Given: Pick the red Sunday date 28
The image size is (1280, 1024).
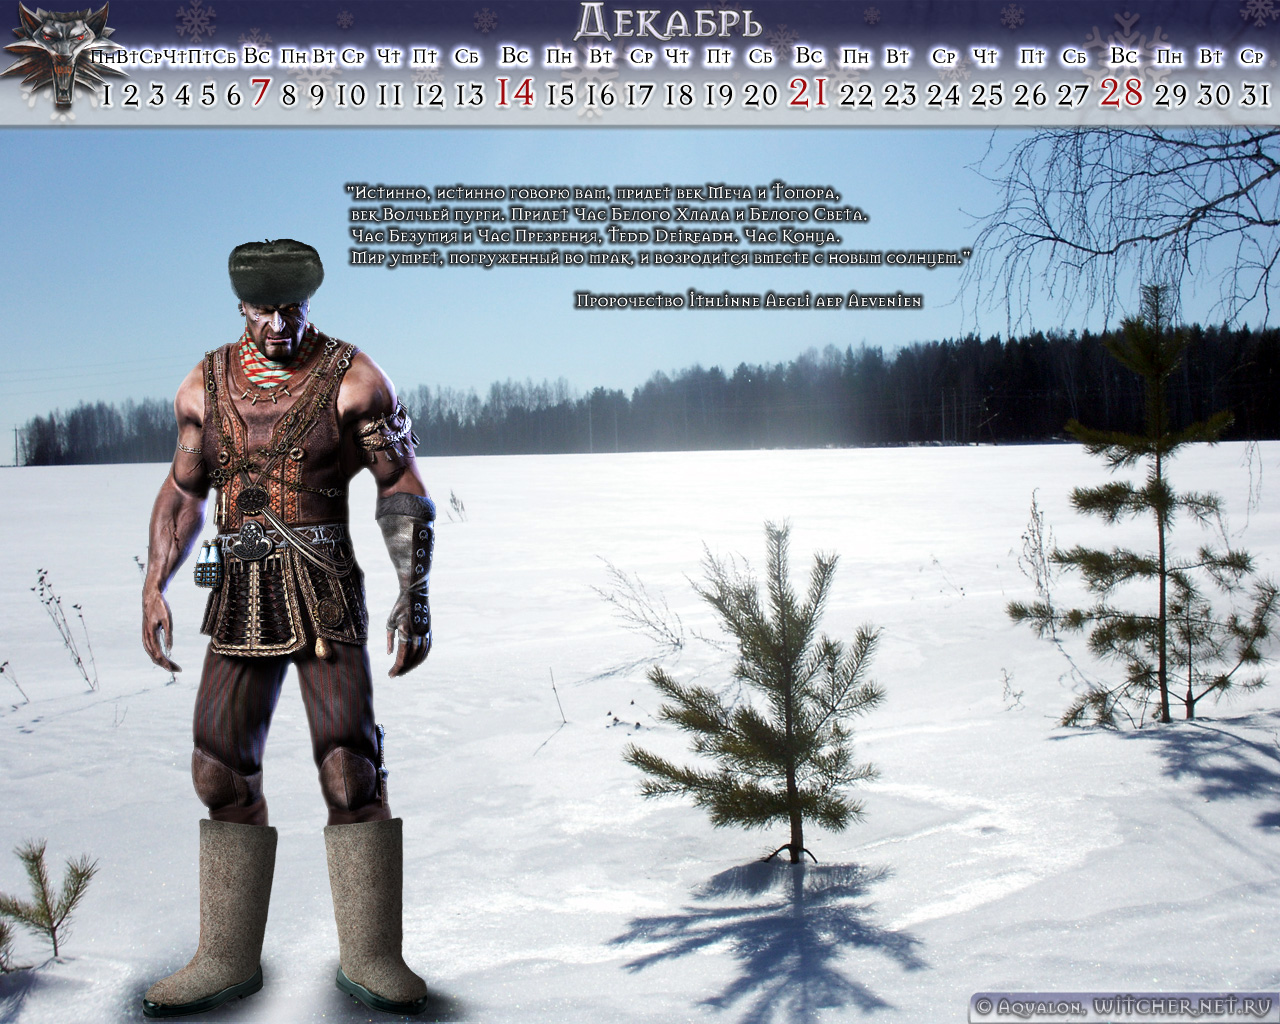Looking at the screenshot, I should click(1121, 93).
